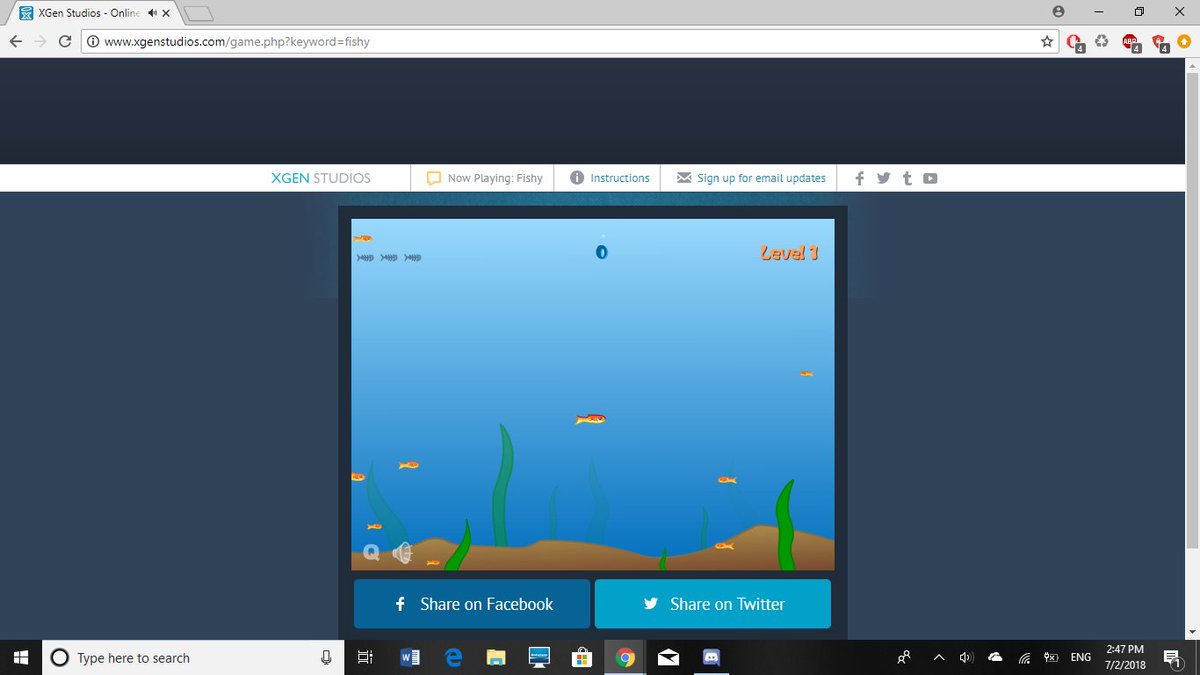This screenshot has width=1200, height=675.
Task: Open the Chrome profile avatar icon
Action: coord(1058,12)
